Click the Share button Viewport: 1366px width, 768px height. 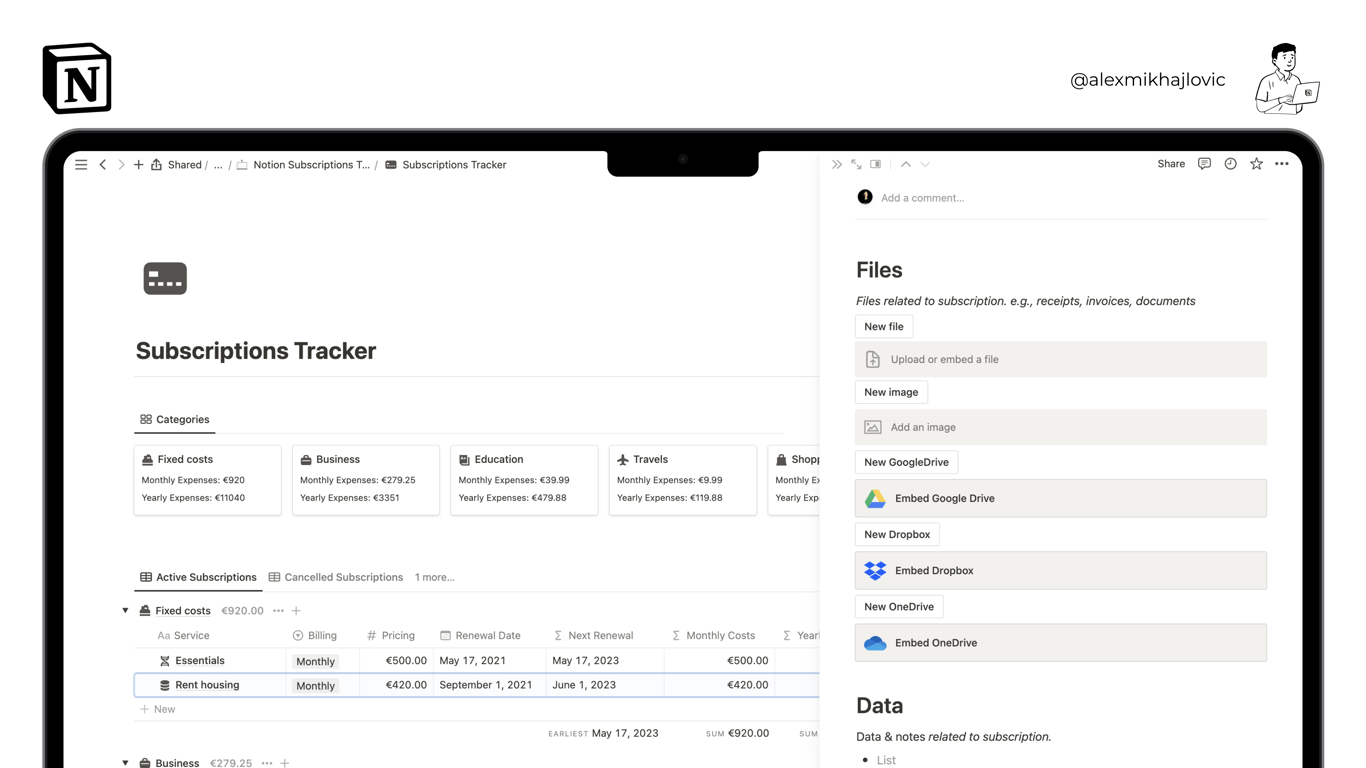(1170, 164)
